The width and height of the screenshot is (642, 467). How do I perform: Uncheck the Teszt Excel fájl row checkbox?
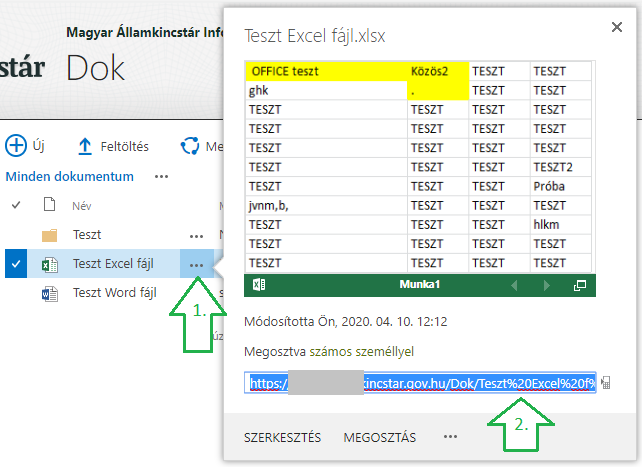[16, 264]
